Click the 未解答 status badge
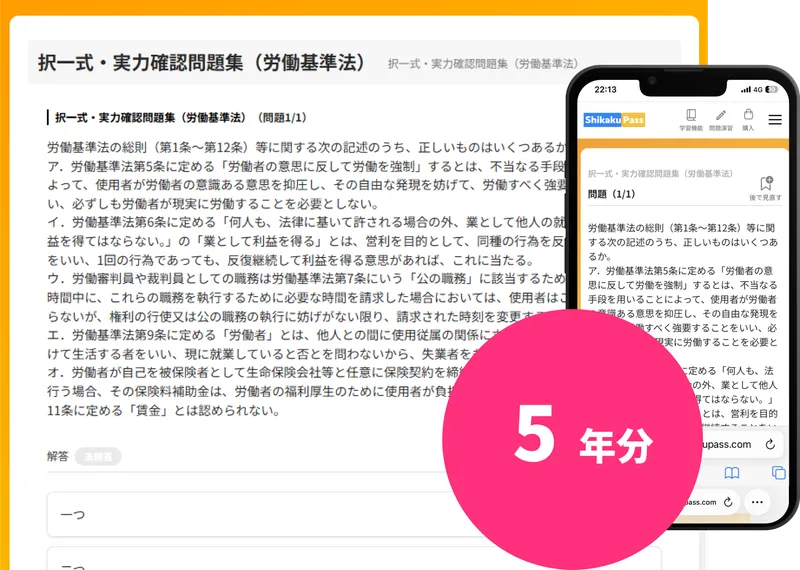The width and height of the screenshot is (800, 570). pyautogui.click(x=98, y=457)
